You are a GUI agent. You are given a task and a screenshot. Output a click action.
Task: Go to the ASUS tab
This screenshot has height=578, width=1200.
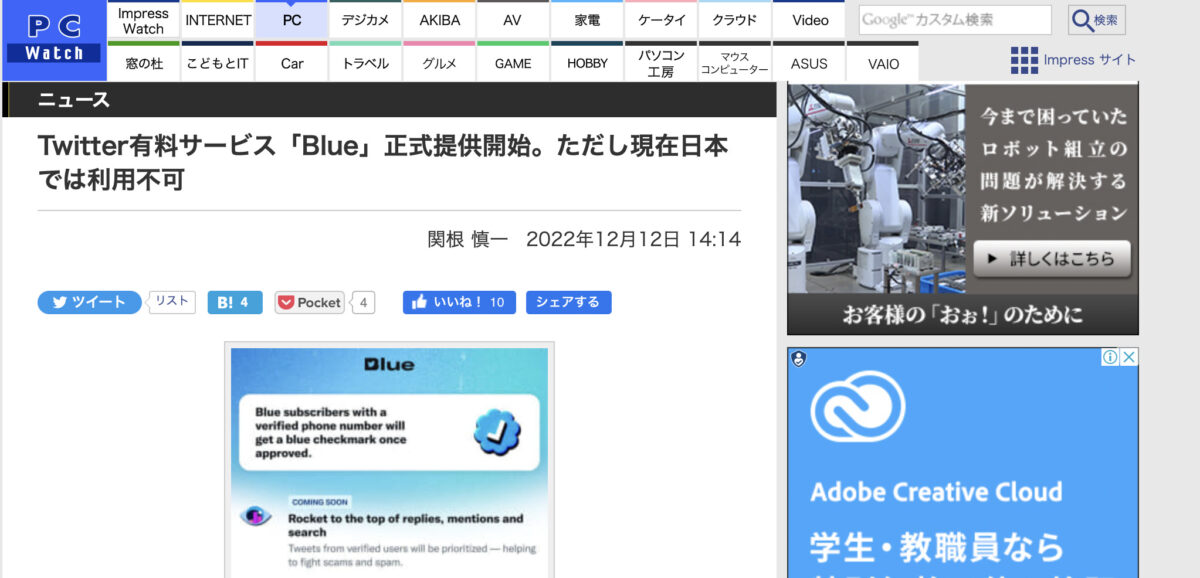(810, 62)
